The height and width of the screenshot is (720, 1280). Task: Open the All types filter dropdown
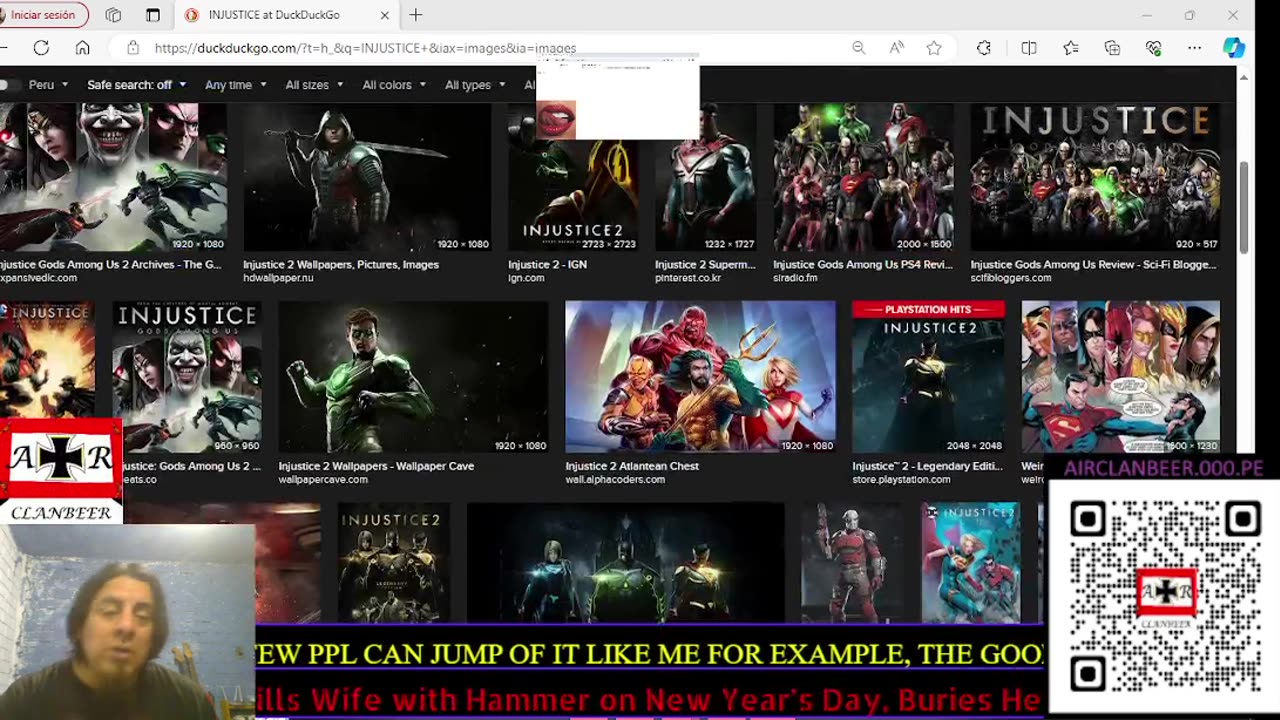pos(476,85)
